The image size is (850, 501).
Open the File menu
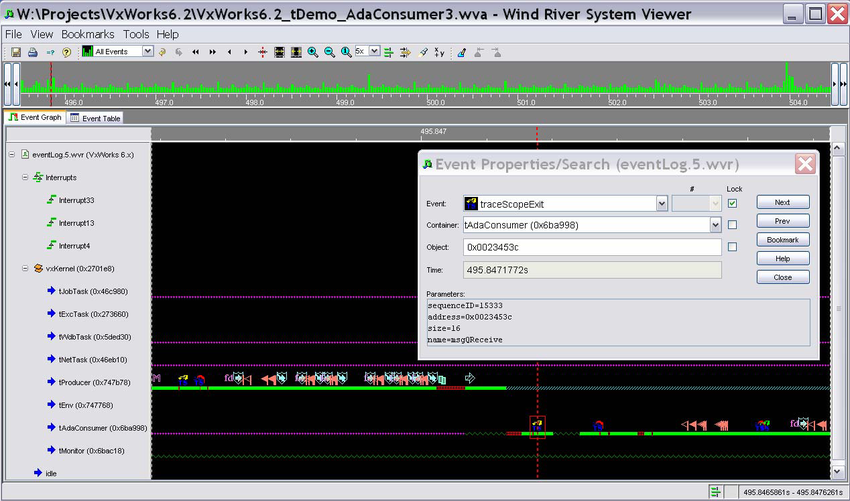pyautogui.click(x=14, y=34)
